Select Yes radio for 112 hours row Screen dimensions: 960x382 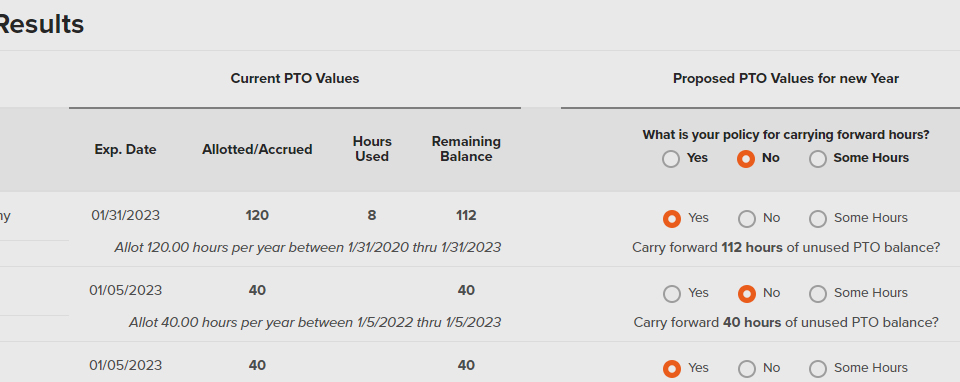tap(672, 219)
